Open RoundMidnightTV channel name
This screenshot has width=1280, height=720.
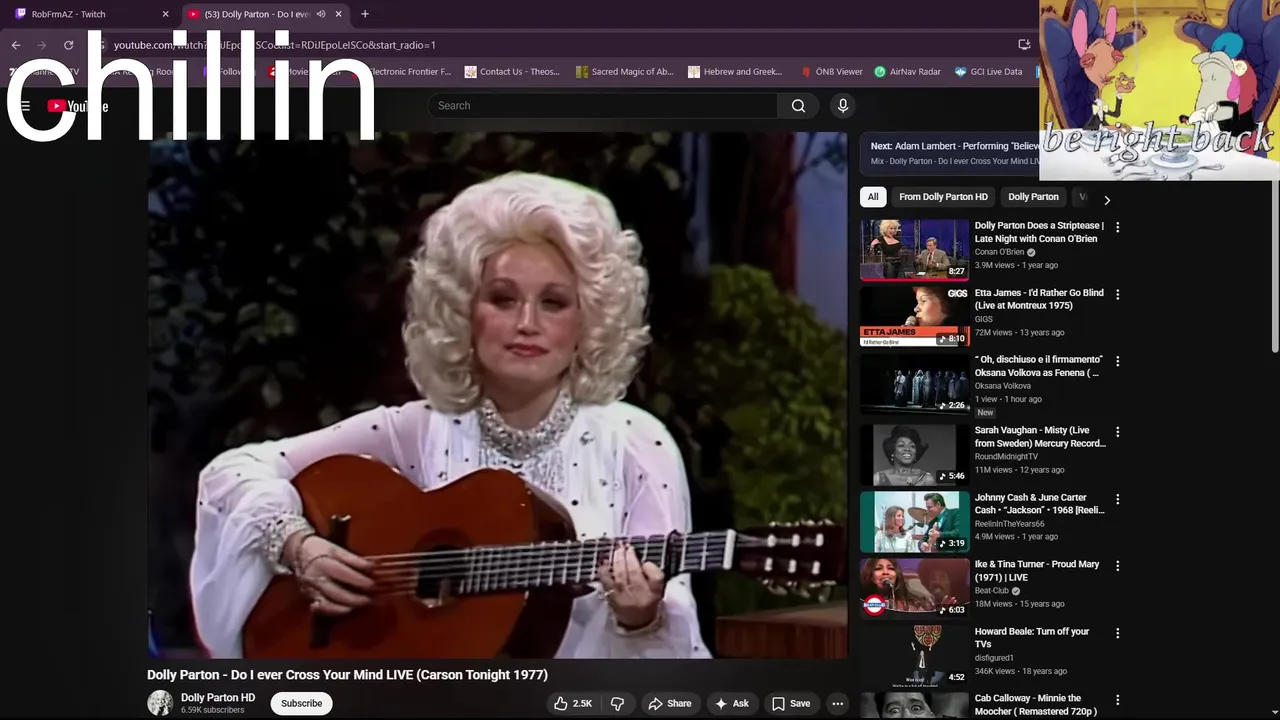[1006, 457]
